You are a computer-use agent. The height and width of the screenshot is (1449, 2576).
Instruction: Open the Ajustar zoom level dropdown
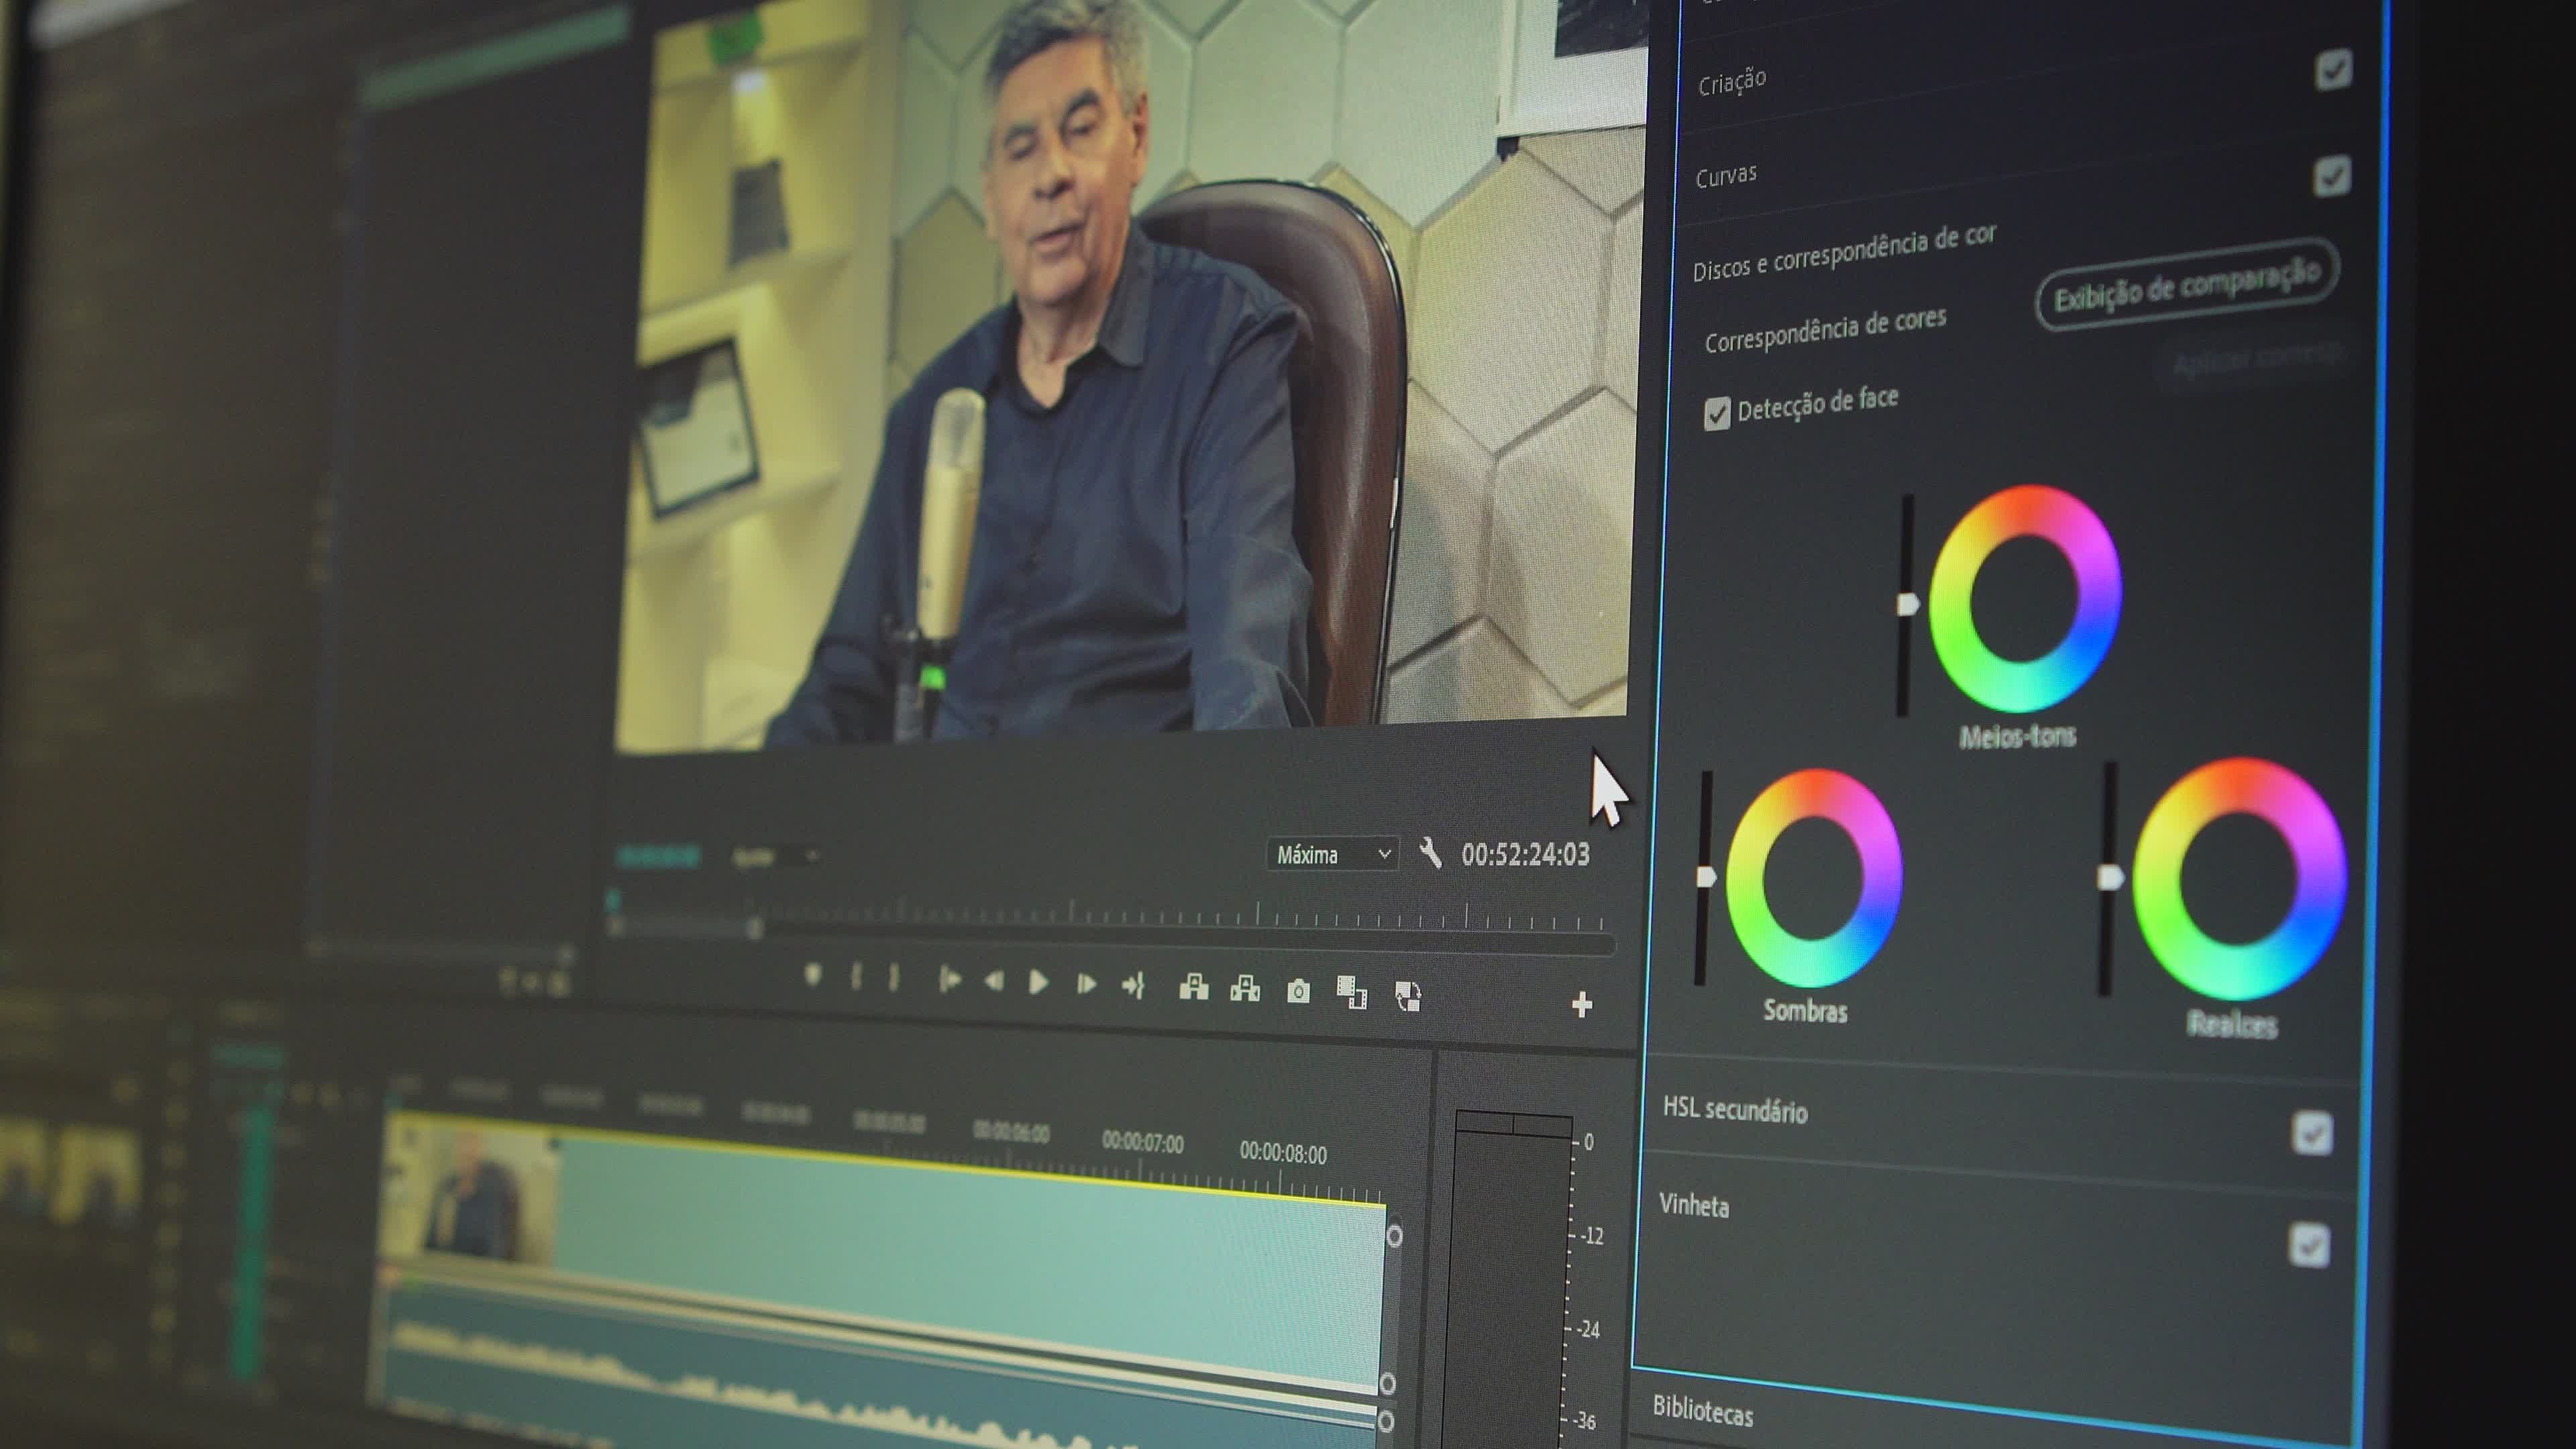[776, 857]
